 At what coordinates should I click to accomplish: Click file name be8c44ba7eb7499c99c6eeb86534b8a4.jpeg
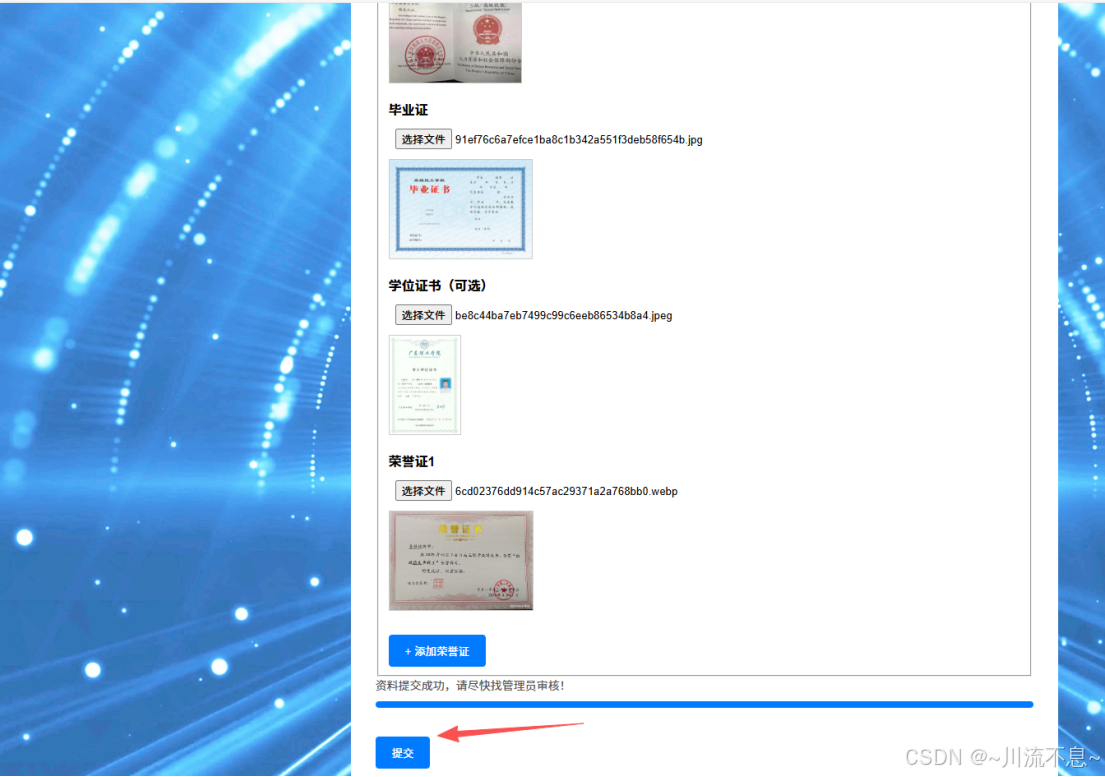(564, 316)
